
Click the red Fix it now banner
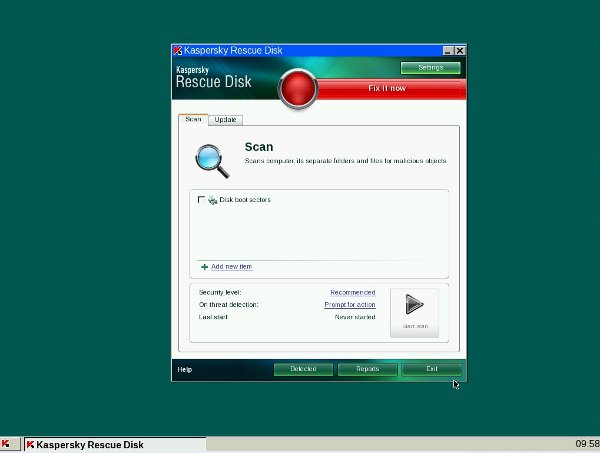tap(387, 88)
